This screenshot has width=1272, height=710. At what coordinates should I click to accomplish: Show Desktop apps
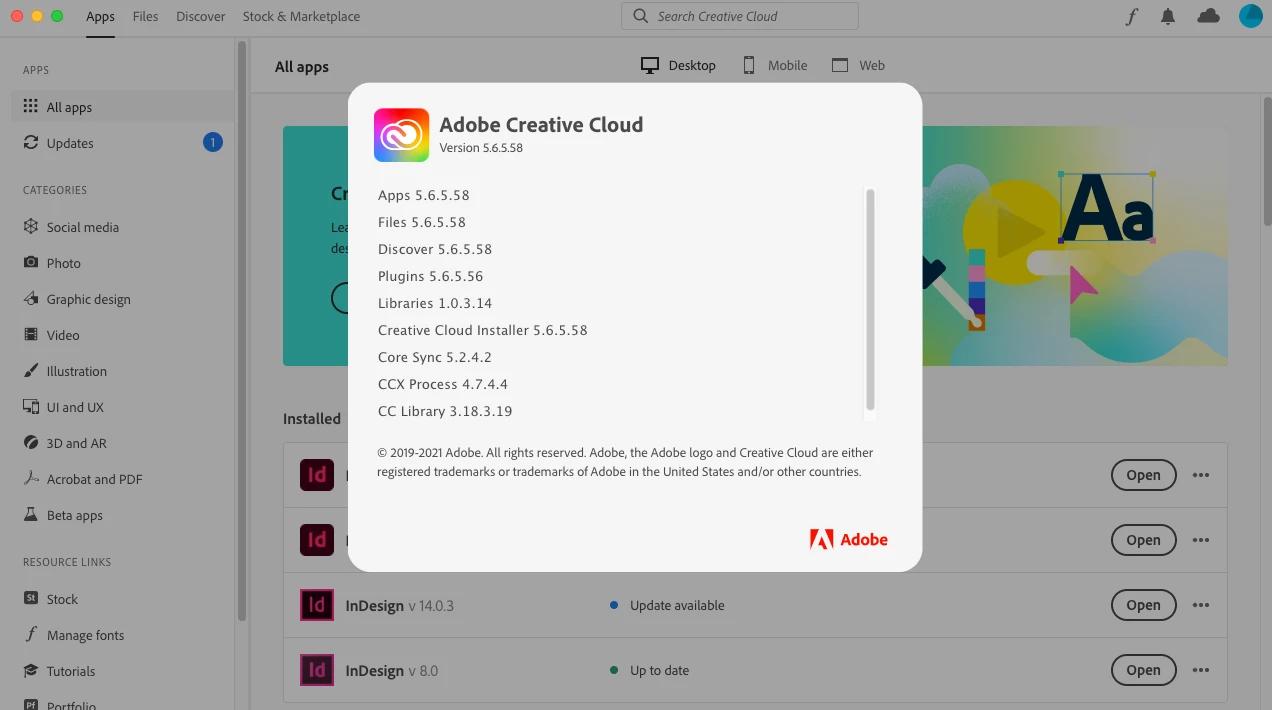point(679,65)
